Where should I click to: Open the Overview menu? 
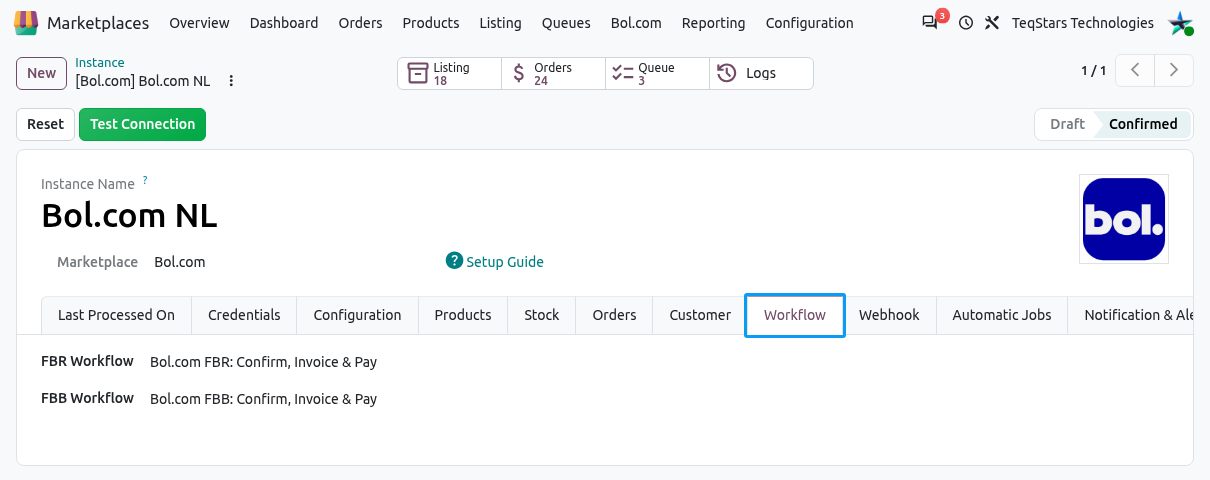pos(199,23)
